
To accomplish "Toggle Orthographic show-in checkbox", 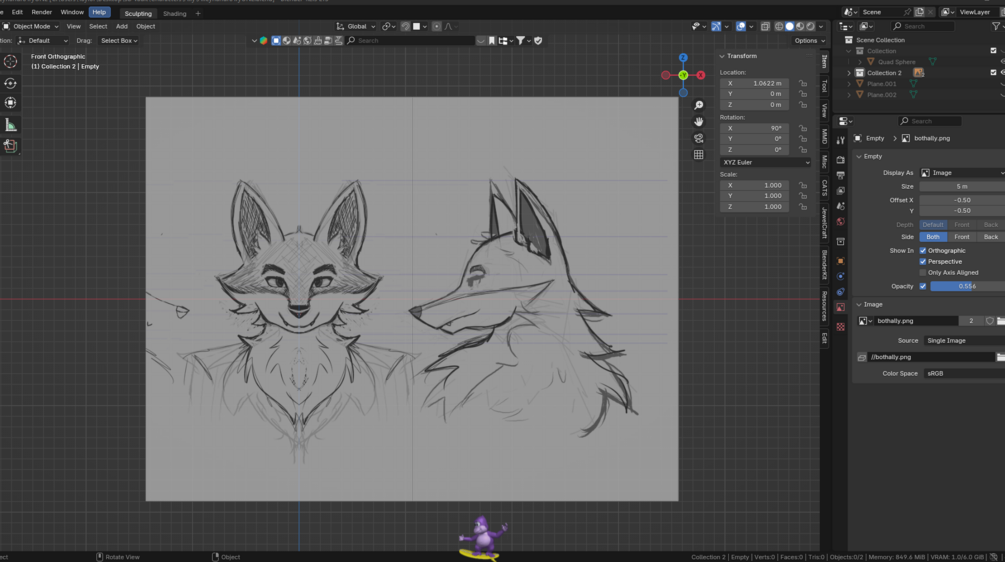I will pyautogui.click(x=923, y=251).
